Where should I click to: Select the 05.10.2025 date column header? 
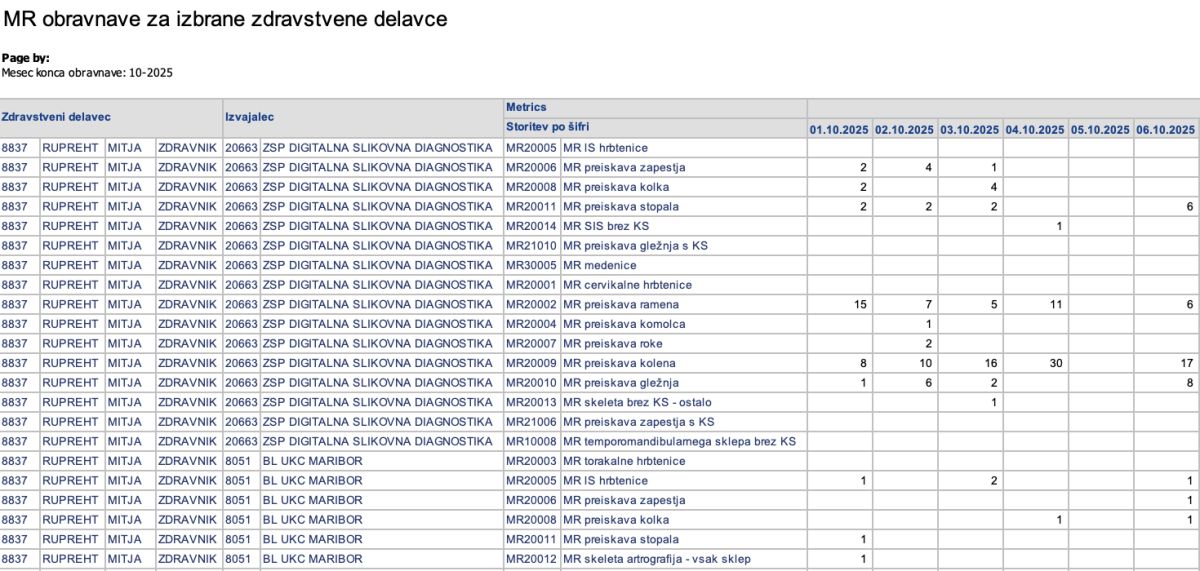tap(1100, 129)
